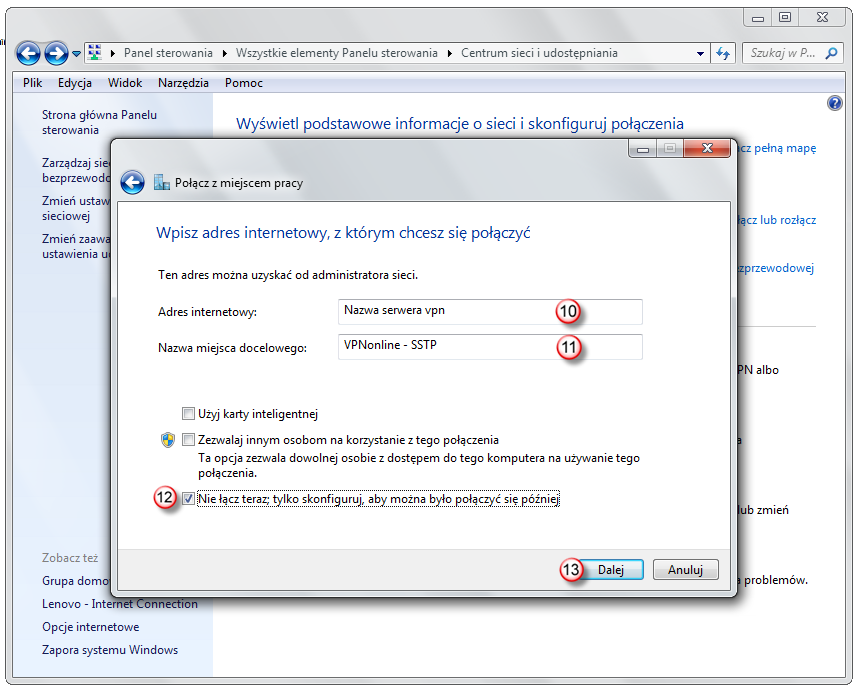Click the Nazwa miejsca docelowego input field
This screenshot has height=690, width=860.
click(490, 347)
